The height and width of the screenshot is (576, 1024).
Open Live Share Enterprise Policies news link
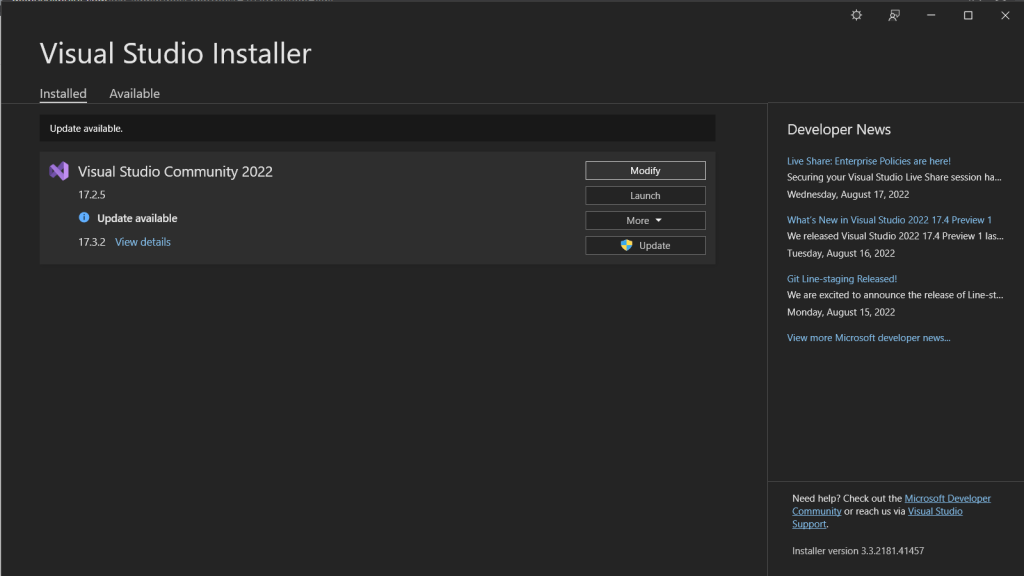869,161
